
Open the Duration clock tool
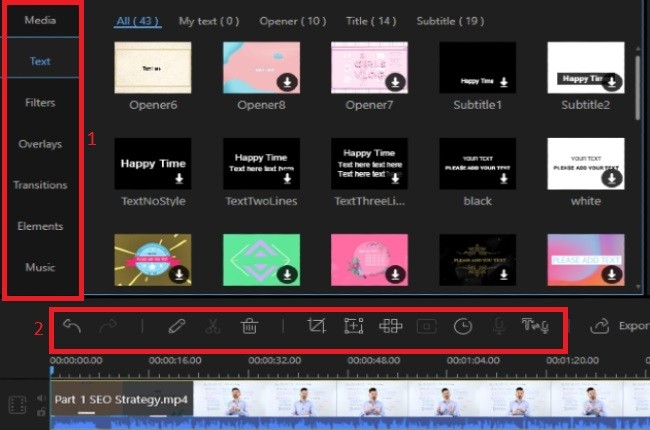click(462, 325)
